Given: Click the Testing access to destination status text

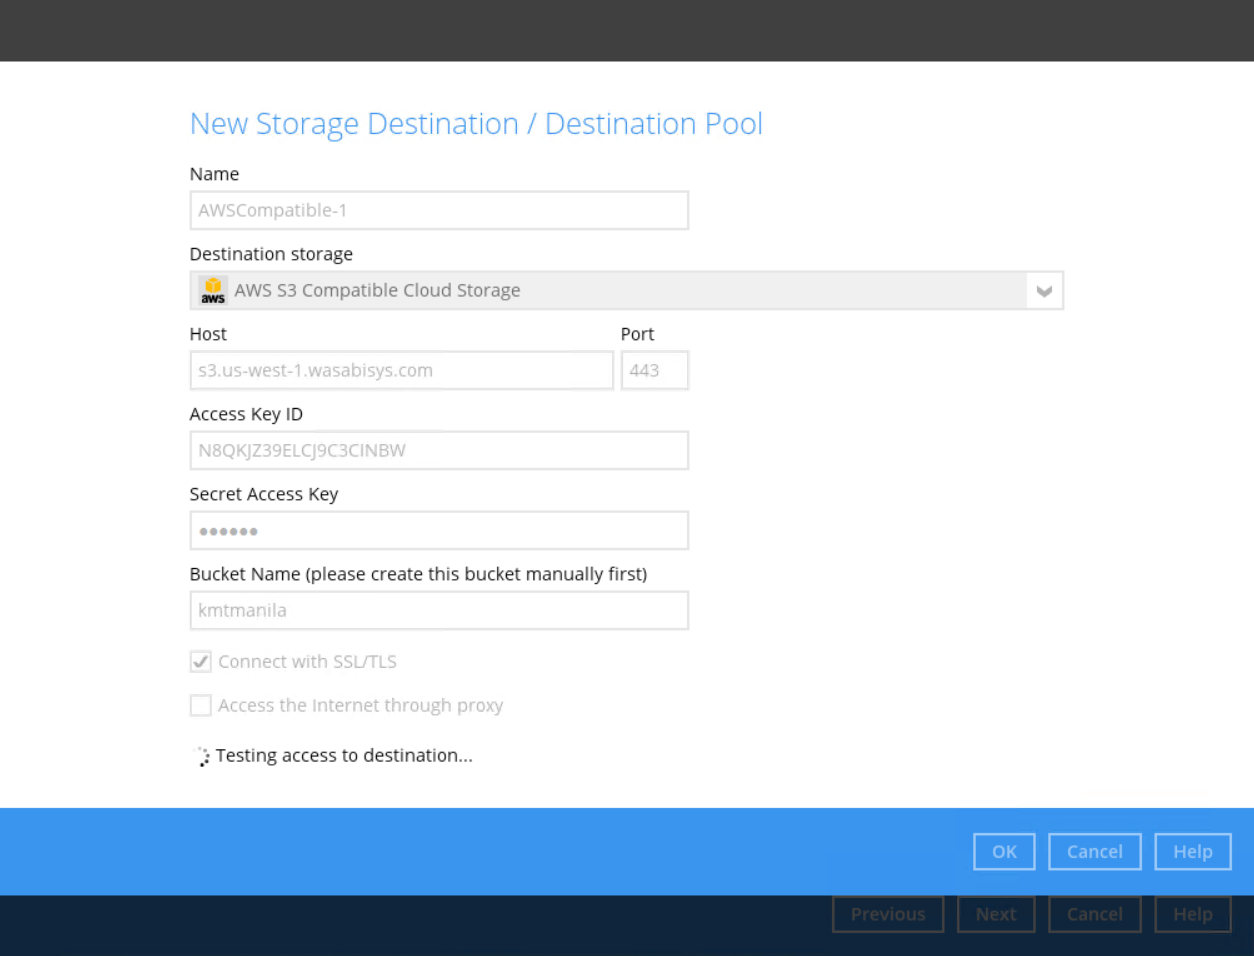Looking at the screenshot, I should point(344,756).
